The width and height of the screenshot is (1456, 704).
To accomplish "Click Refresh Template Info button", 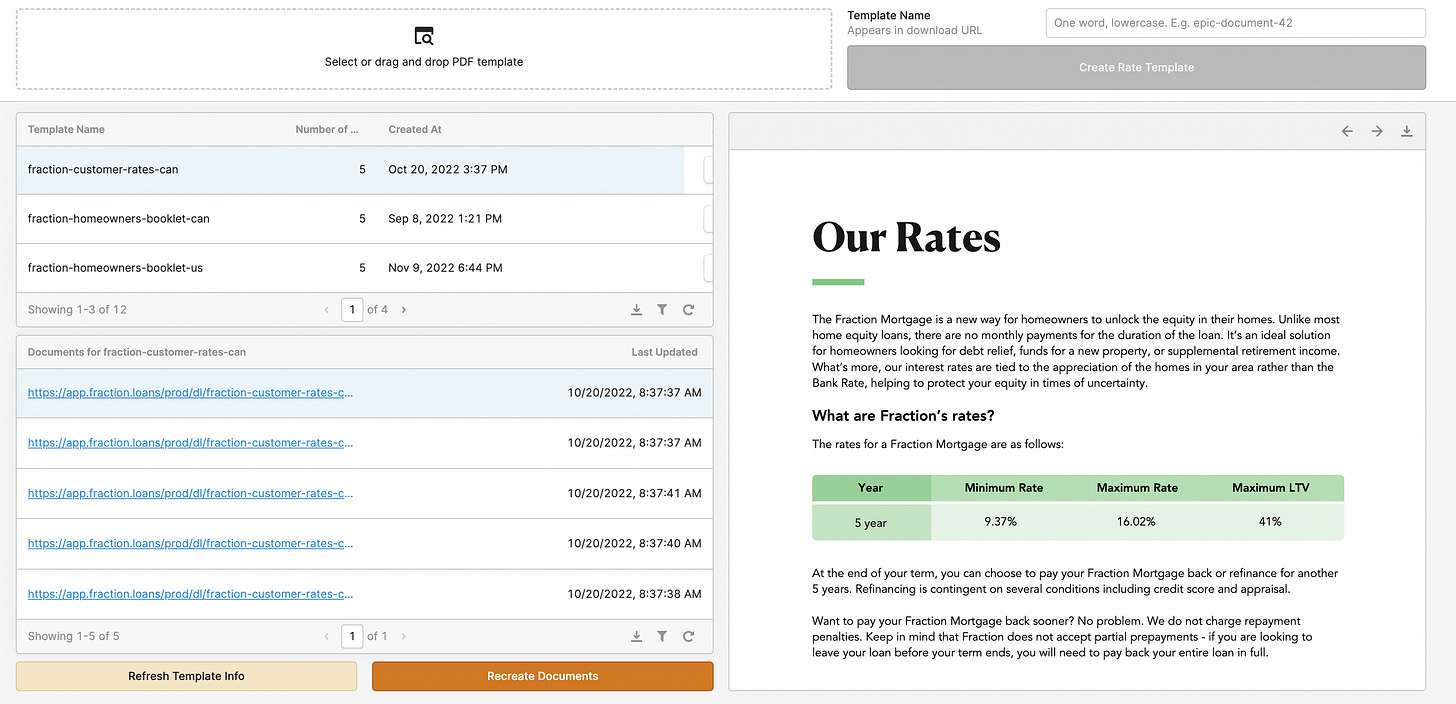I will tap(186, 676).
